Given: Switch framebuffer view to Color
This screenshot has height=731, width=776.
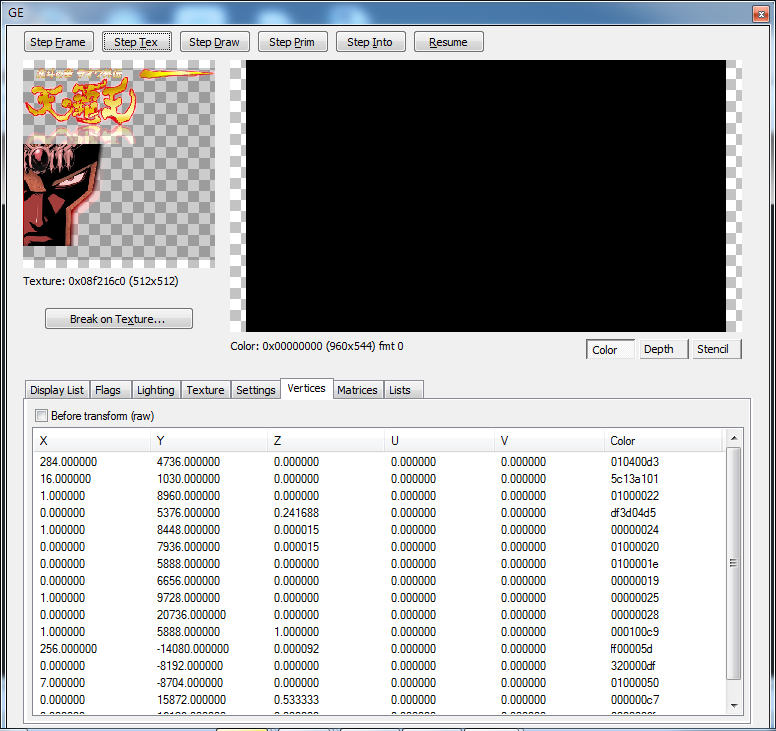Looking at the screenshot, I should click(610, 349).
